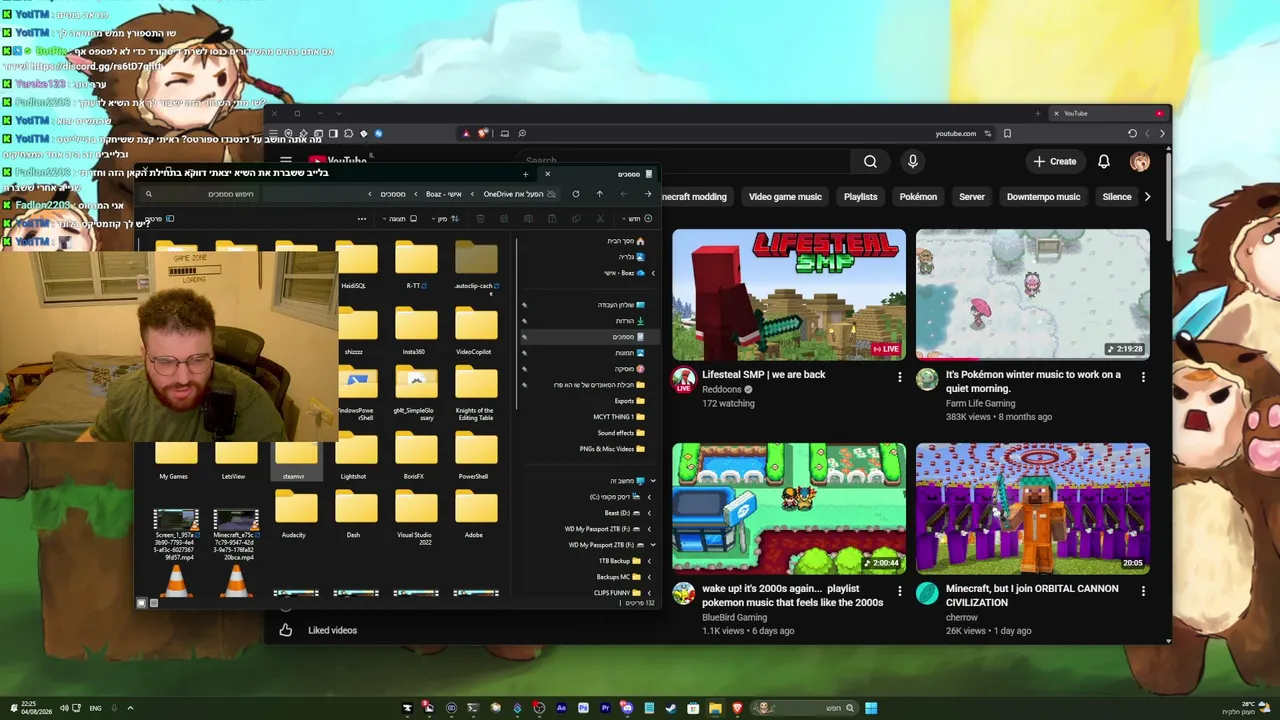The height and width of the screenshot is (720, 1280).
Task: Click the File Explorer refresh icon
Action: pos(575,194)
